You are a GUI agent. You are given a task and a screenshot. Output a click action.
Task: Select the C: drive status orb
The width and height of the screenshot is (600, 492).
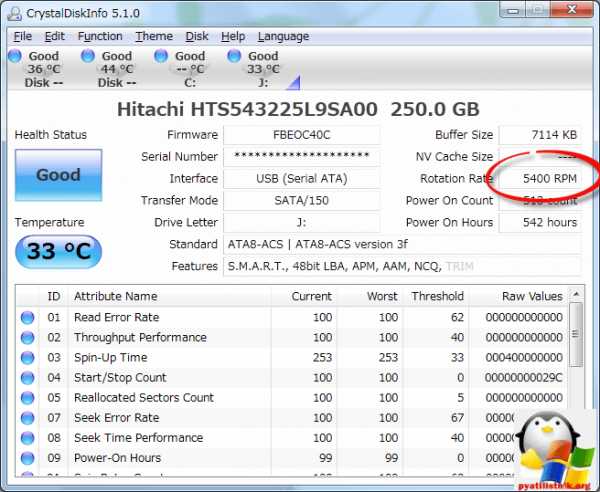click(161, 56)
